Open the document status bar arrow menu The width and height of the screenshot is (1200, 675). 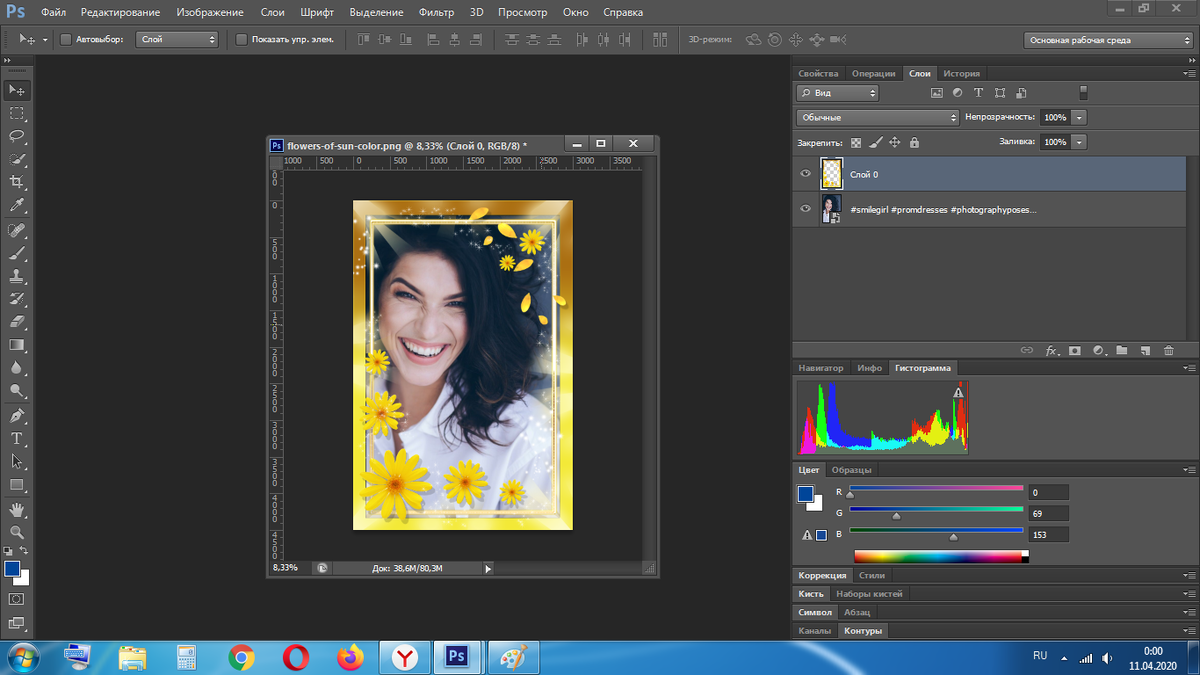click(488, 568)
